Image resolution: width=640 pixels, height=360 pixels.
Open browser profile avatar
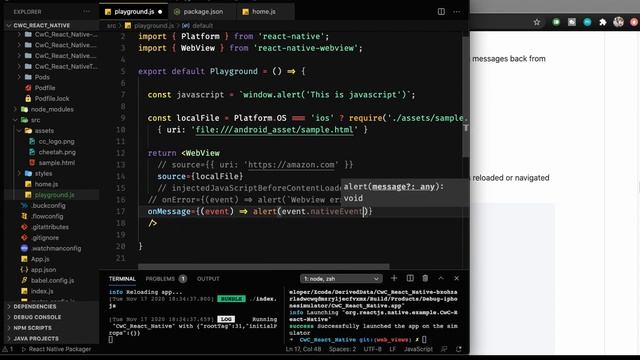pos(618,22)
